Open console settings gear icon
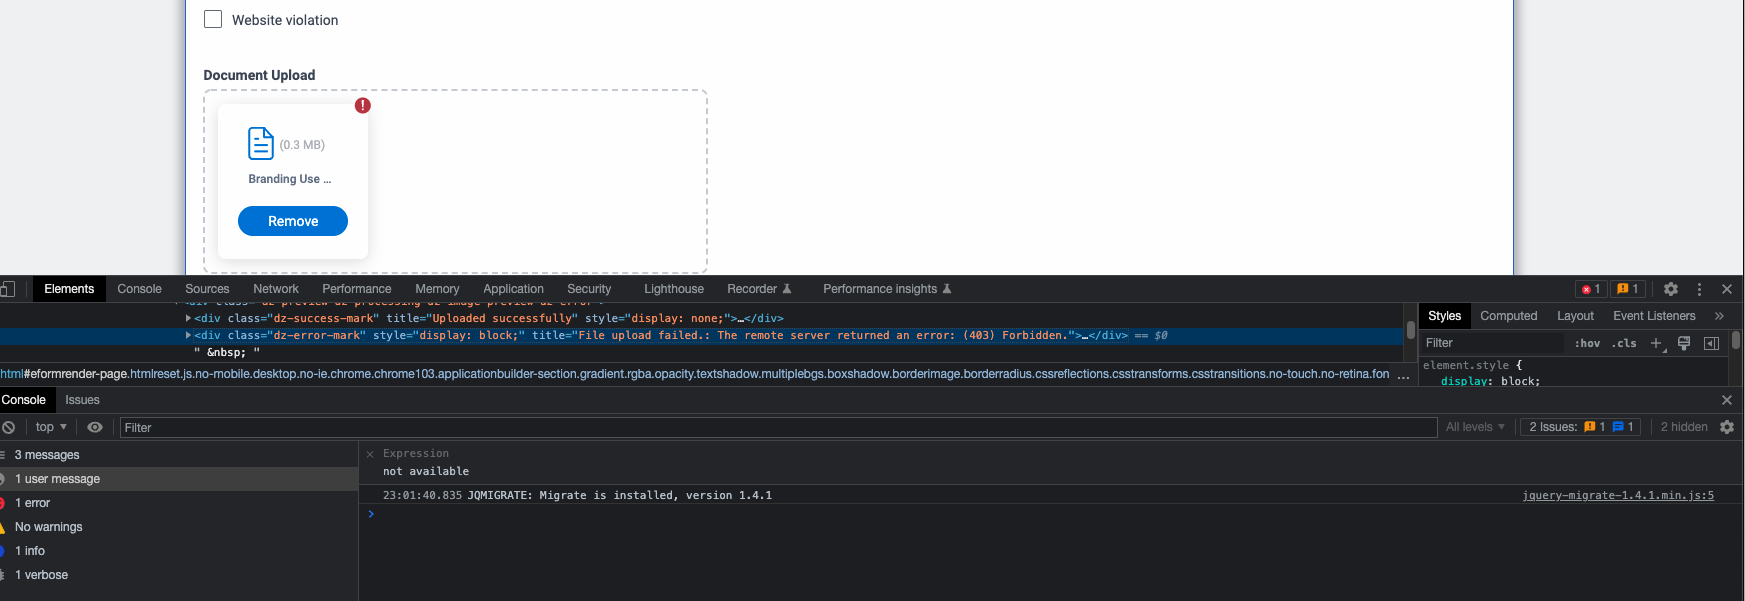1745x601 pixels. coord(1727,427)
